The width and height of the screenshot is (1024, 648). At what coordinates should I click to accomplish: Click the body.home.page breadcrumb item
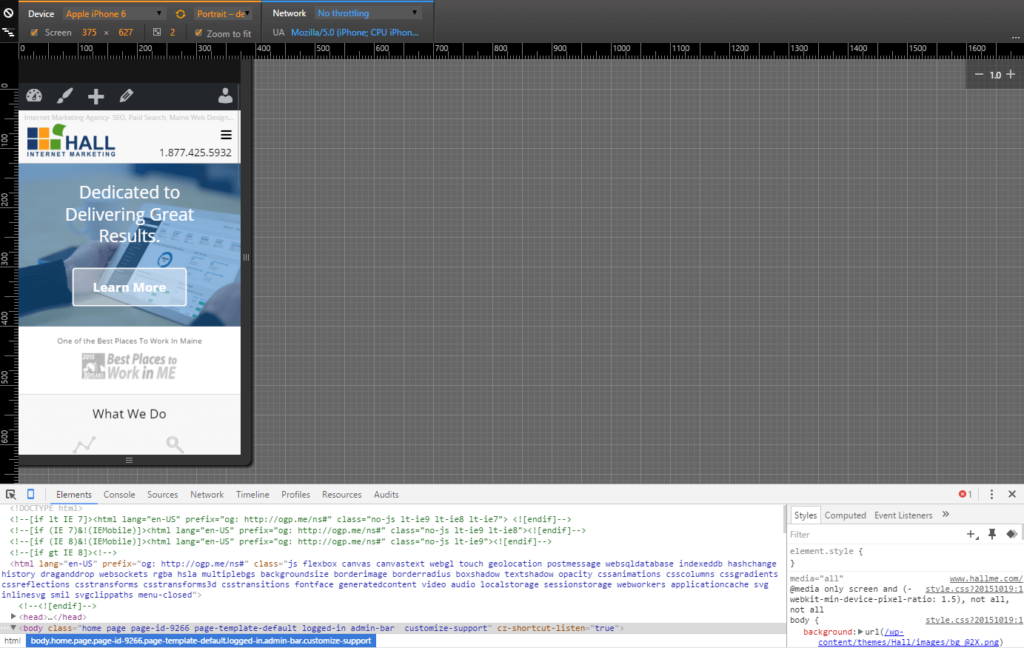tap(200, 641)
